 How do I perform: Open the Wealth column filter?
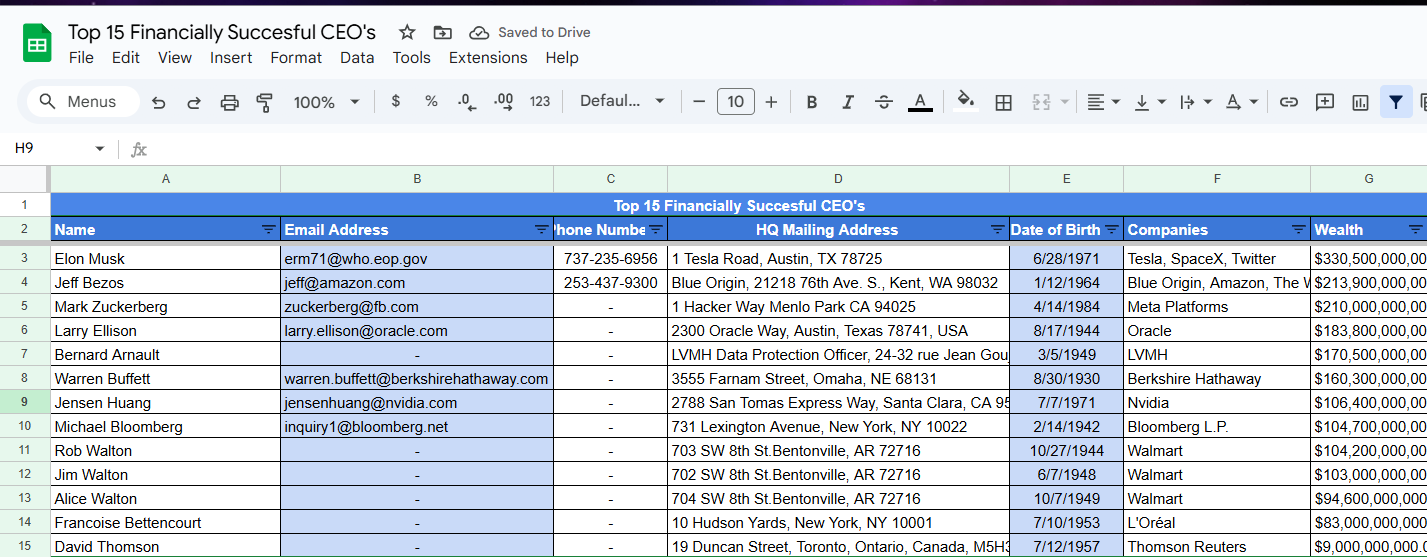tap(1415, 230)
